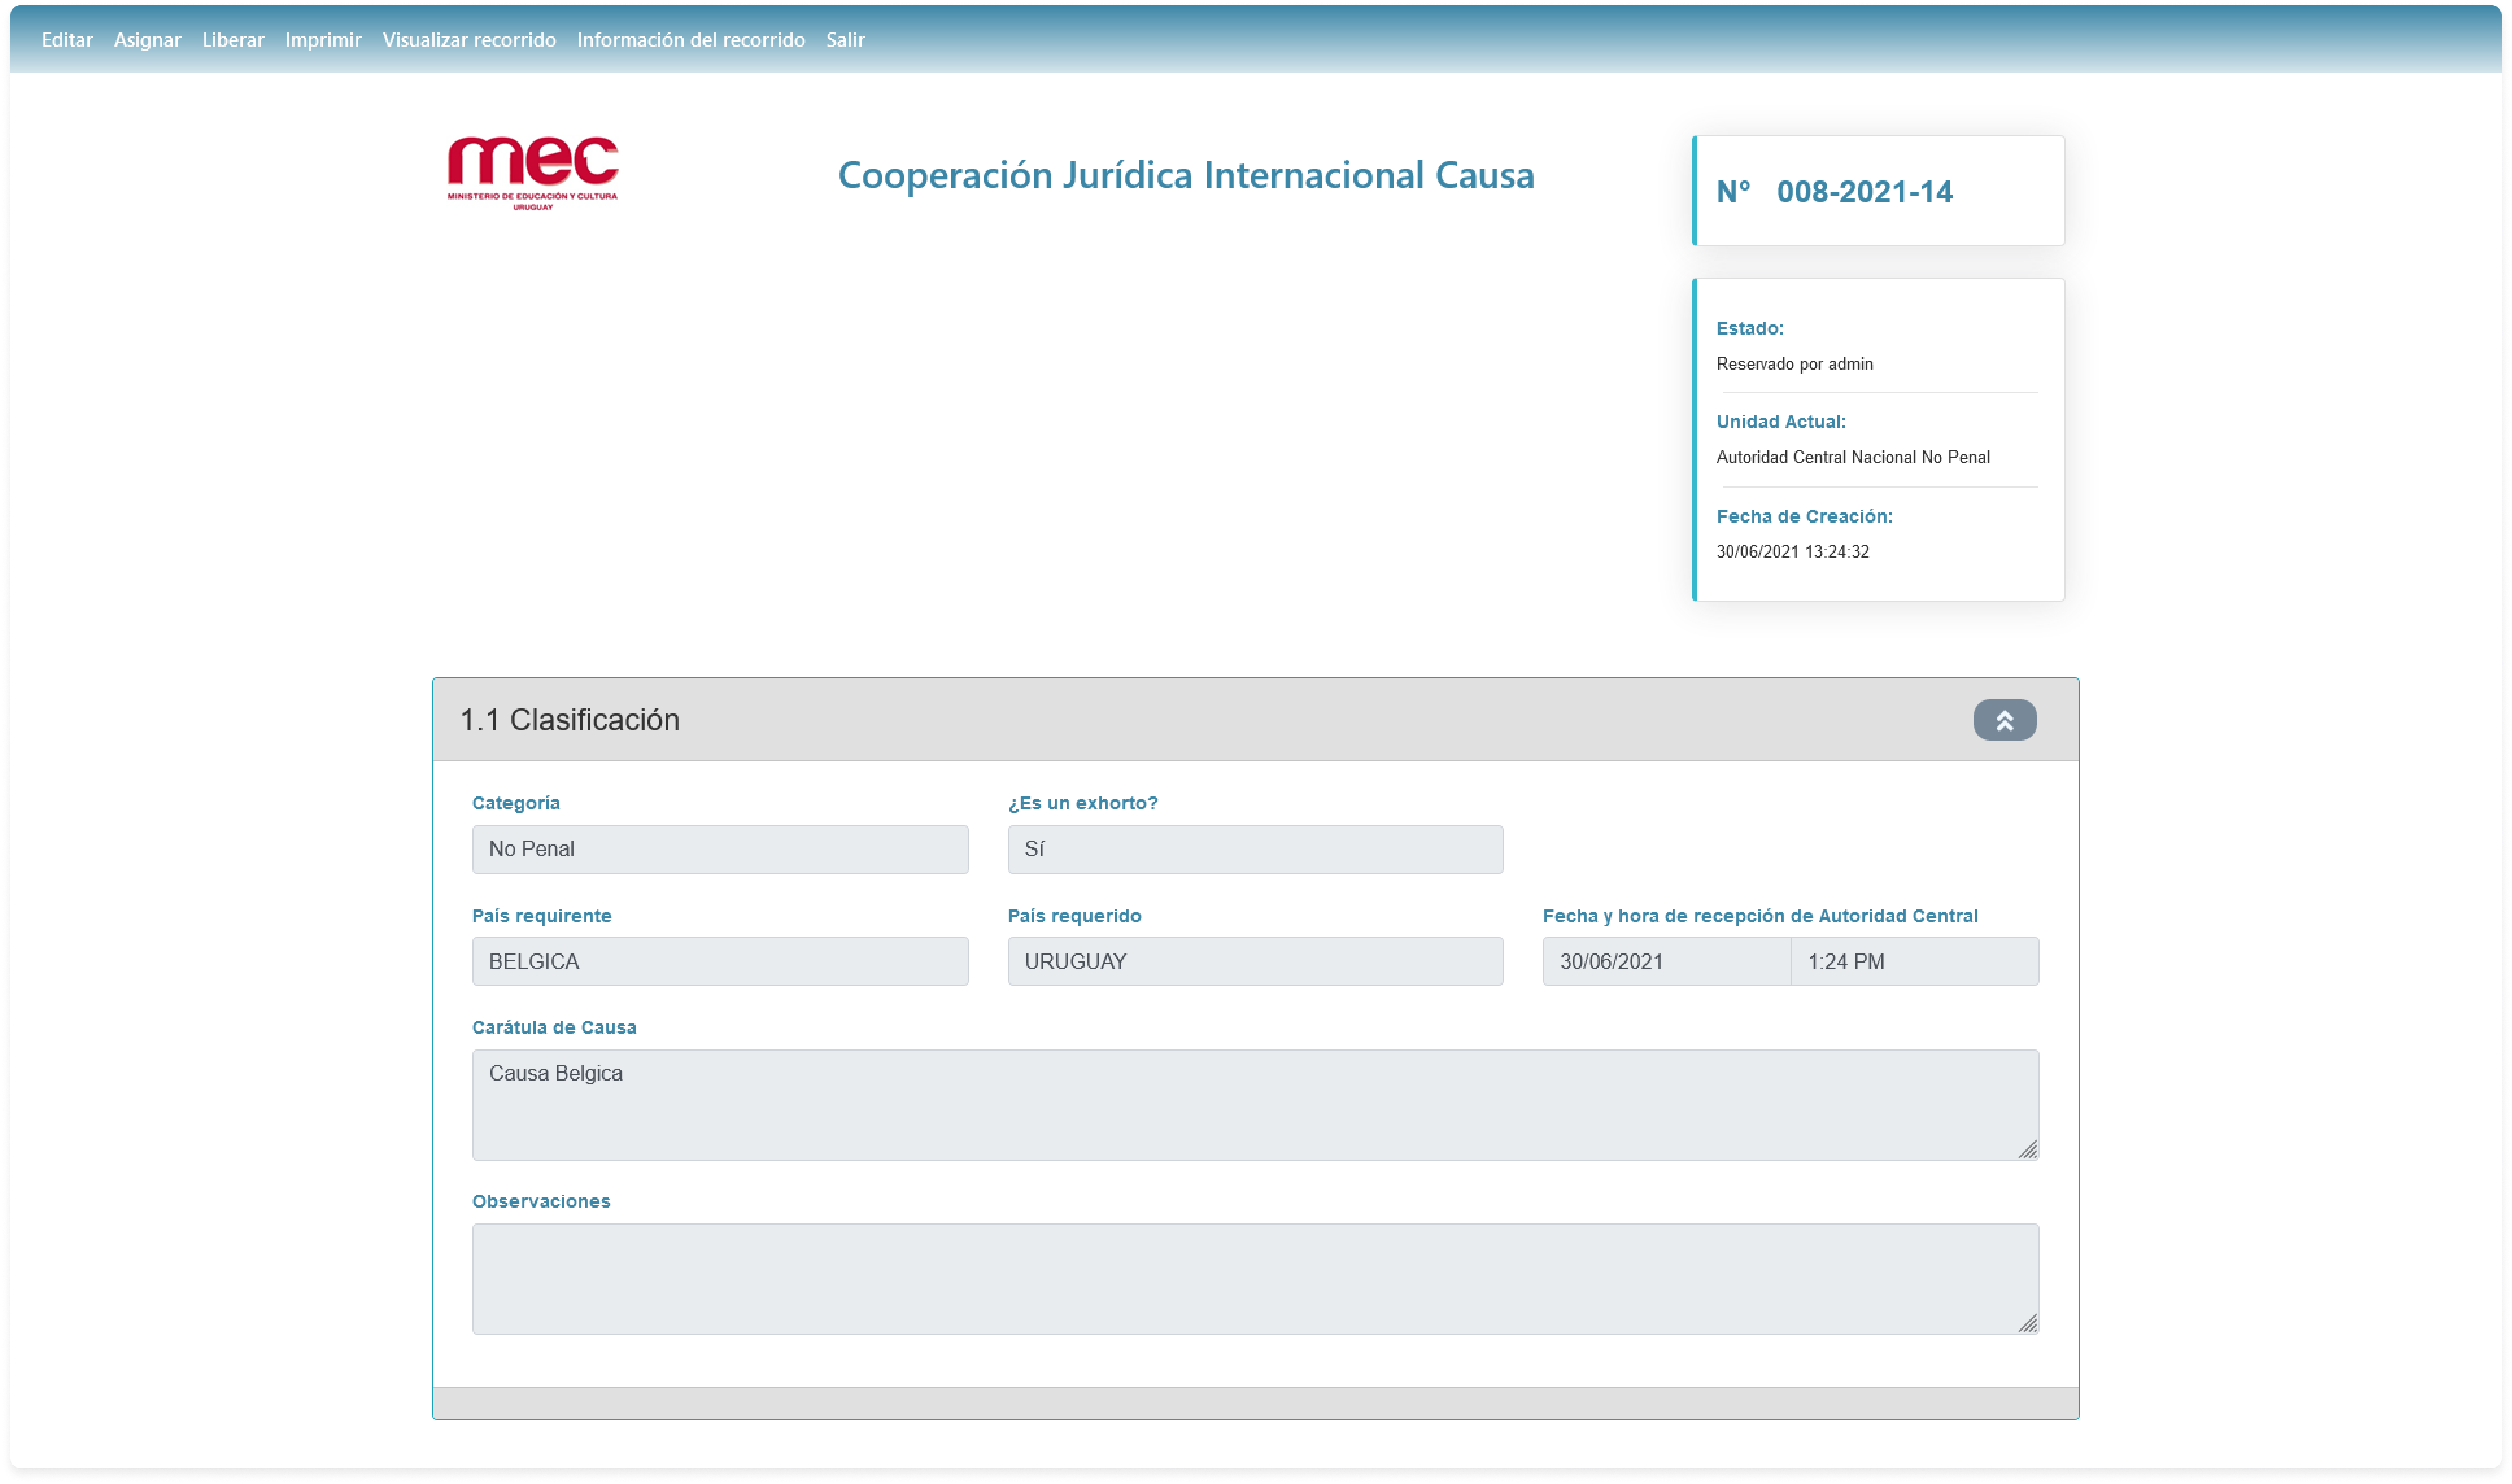Screen dimensions: 2512x1484
Task: Click the Carátula de Causa text area
Action: point(1255,1105)
